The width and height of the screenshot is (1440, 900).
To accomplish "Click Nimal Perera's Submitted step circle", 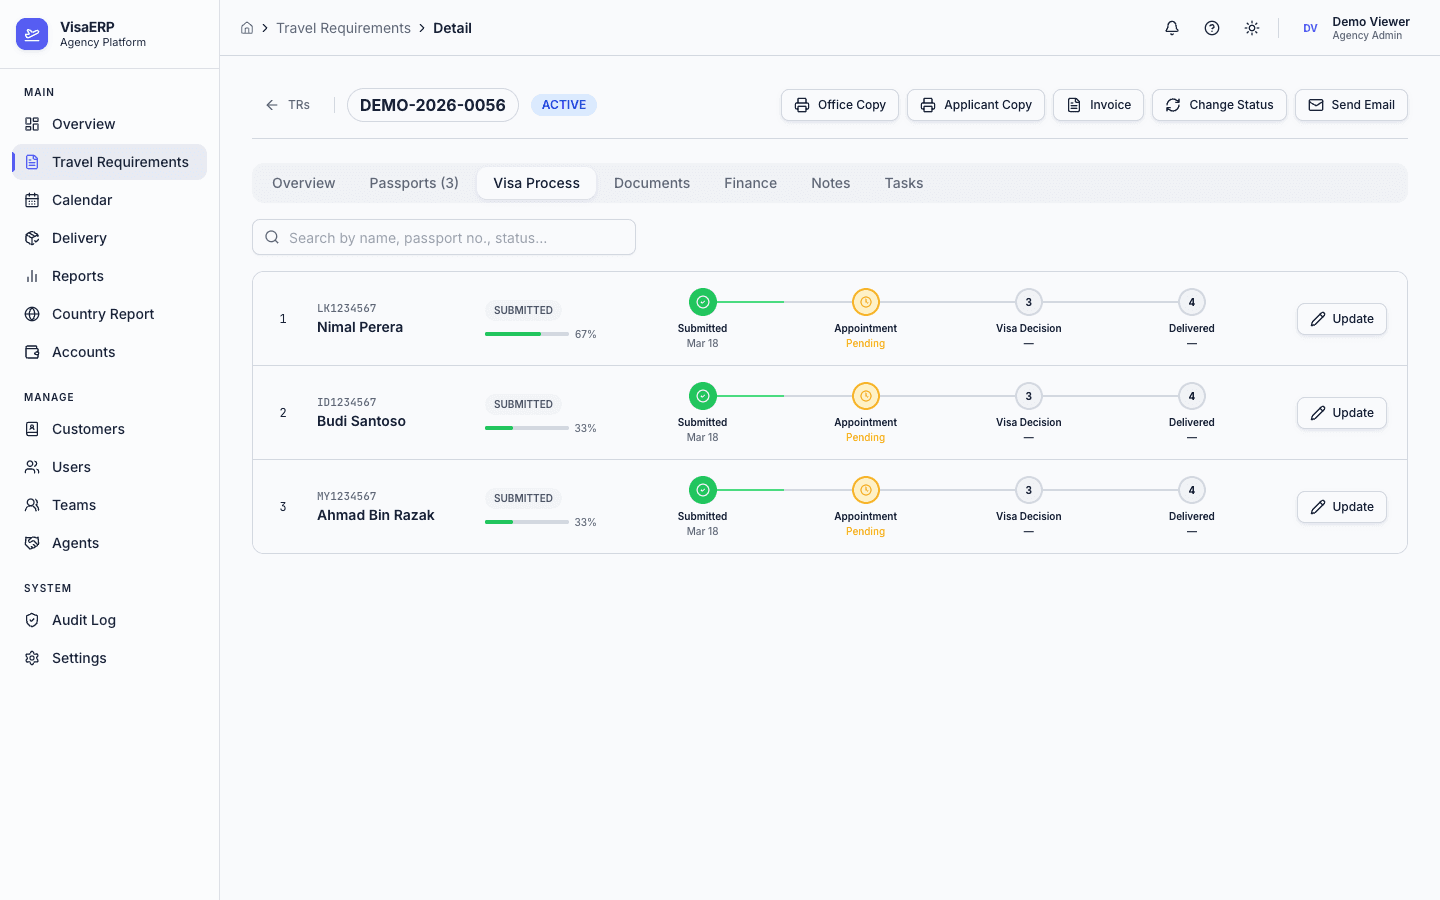I will point(703,302).
